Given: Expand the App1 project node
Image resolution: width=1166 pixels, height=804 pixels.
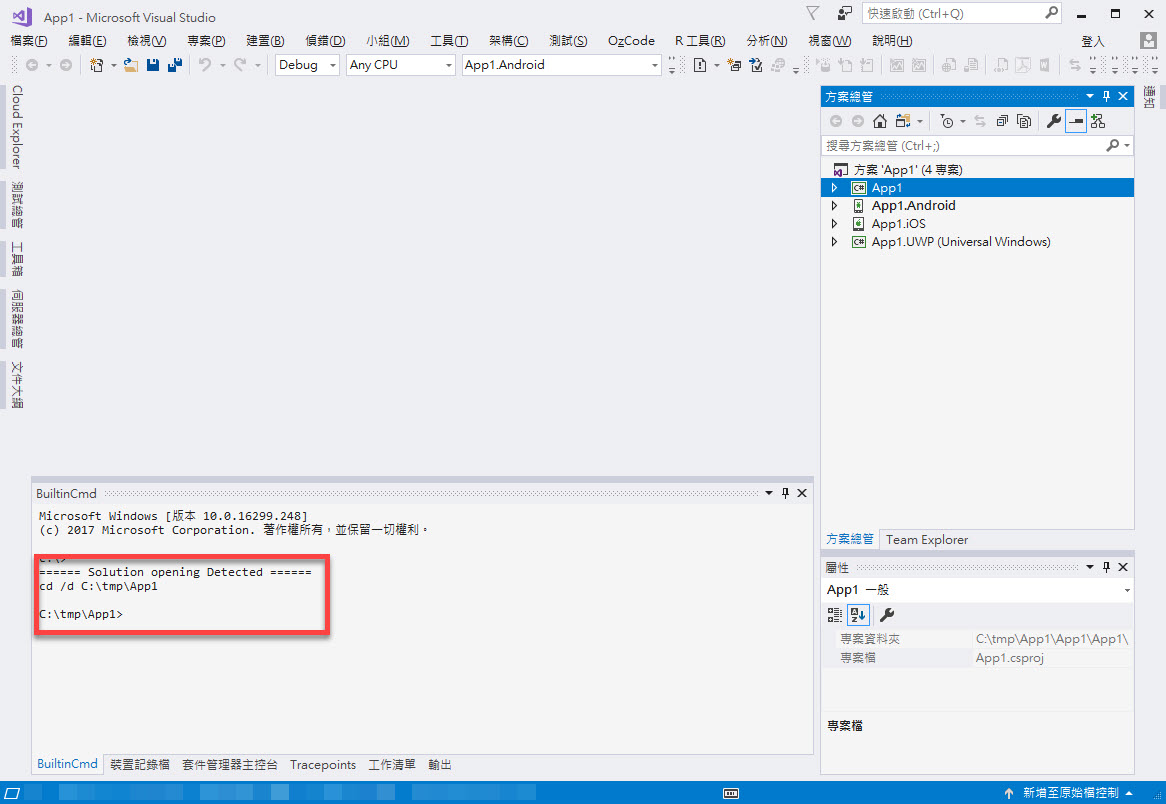Looking at the screenshot, I should pos(834,188).
